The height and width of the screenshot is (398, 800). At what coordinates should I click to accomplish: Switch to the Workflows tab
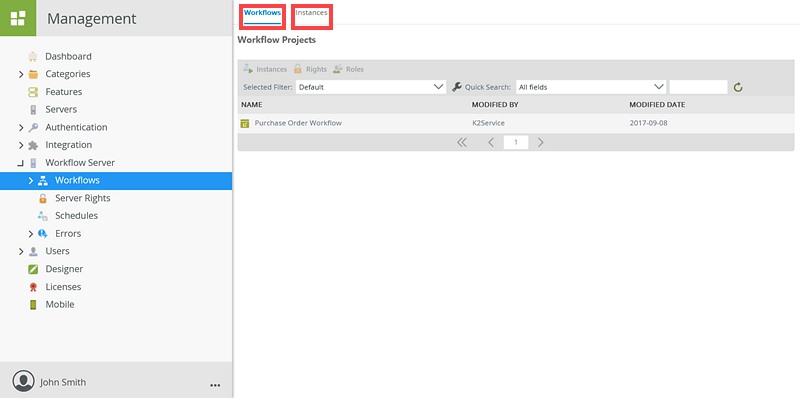click(262, 12)
